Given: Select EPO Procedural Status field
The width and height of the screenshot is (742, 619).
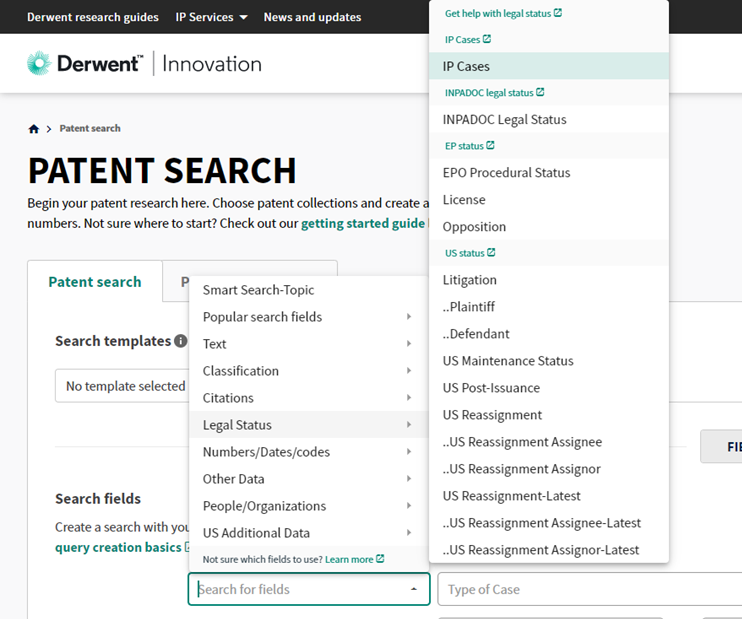Looking at the screenshot, I should [549, 172].
